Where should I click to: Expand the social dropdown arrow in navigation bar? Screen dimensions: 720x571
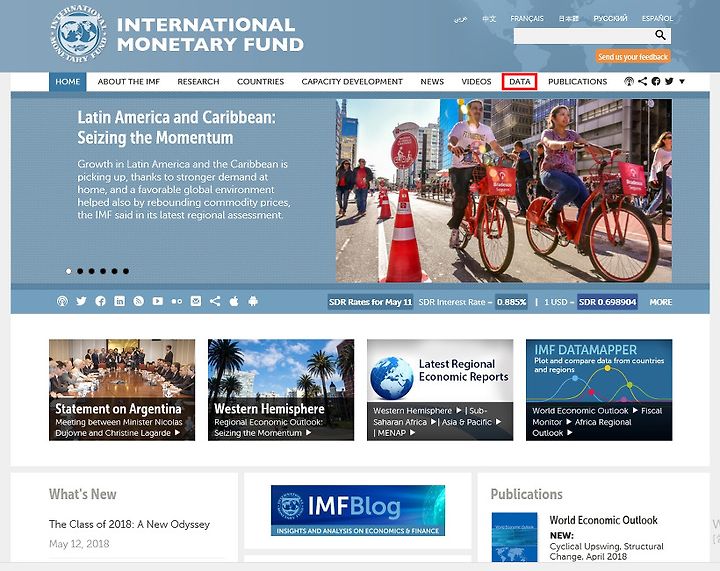click(x=682, y=81)
